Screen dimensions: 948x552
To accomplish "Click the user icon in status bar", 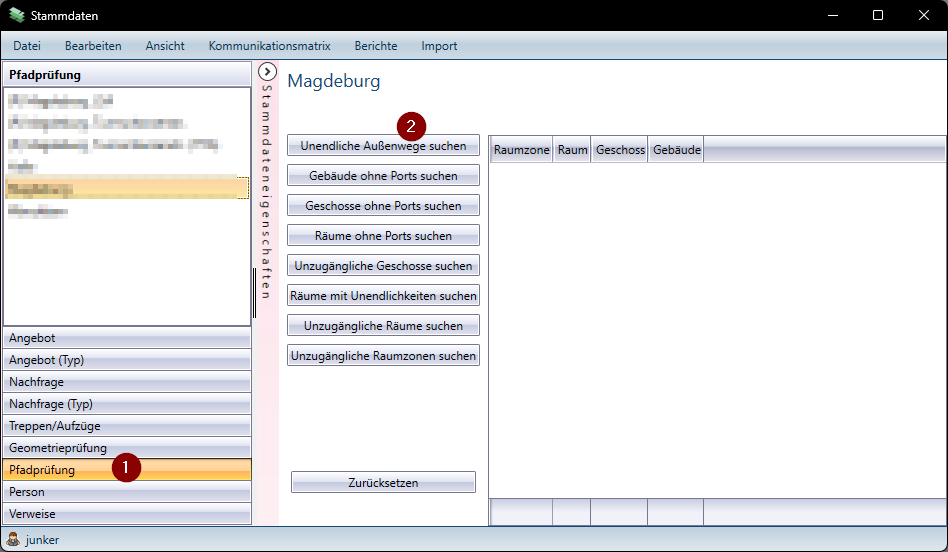I will (x=13, y=539).
